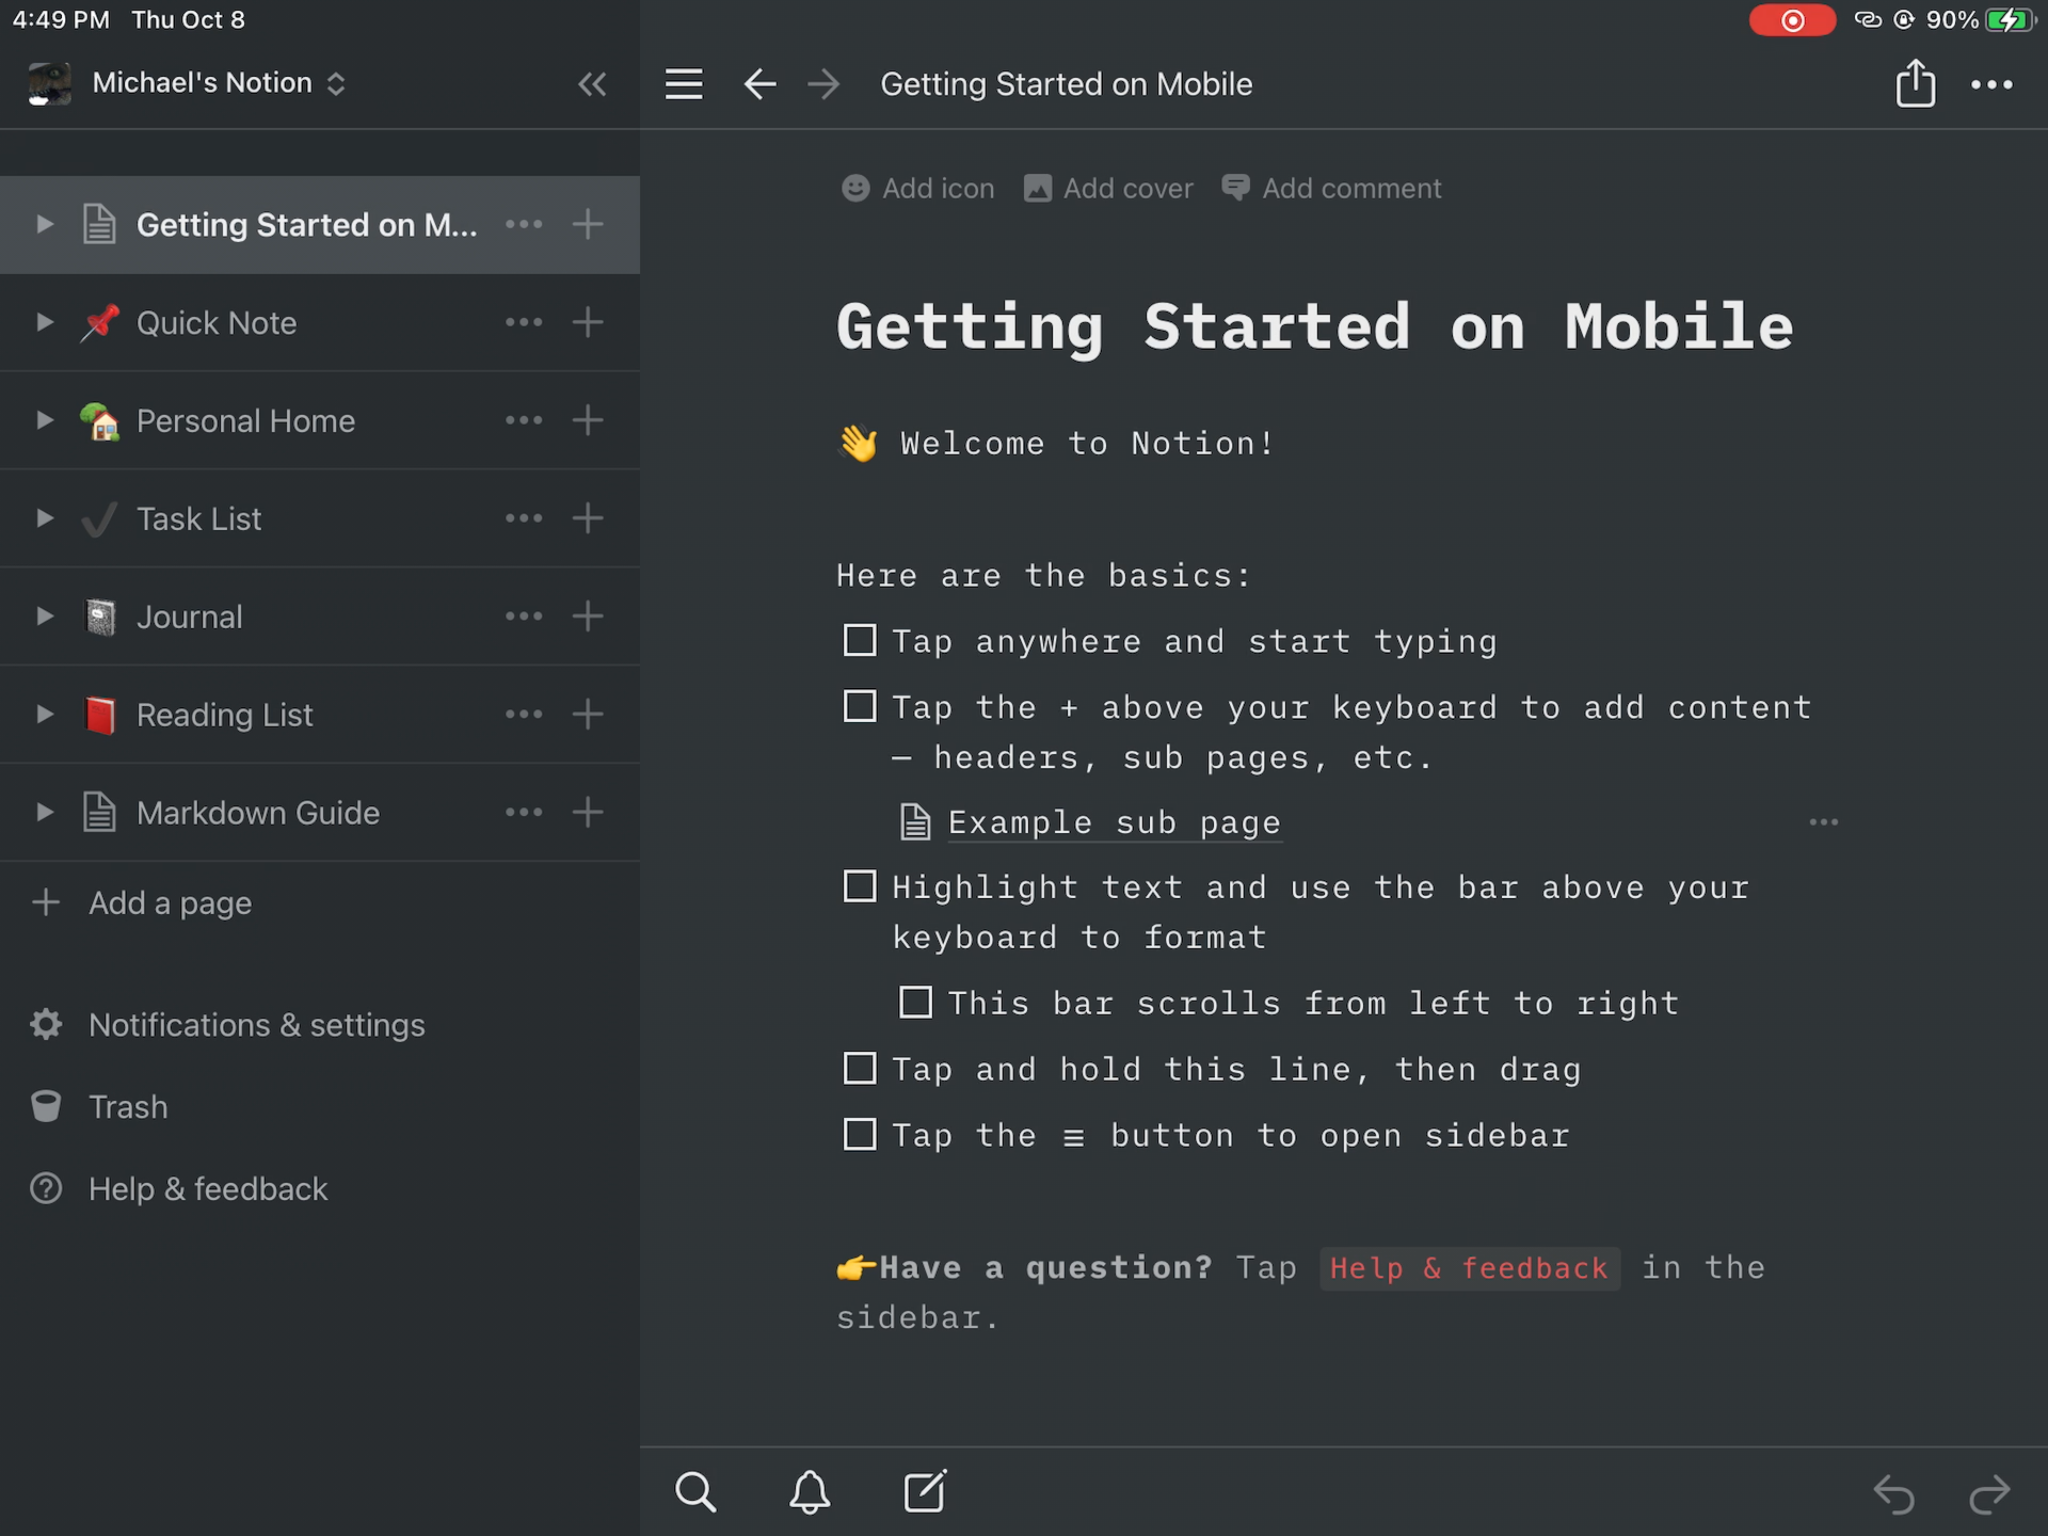Add a sub page inside Task List
Screen dimensions: 2048x1536
(588, 518)
